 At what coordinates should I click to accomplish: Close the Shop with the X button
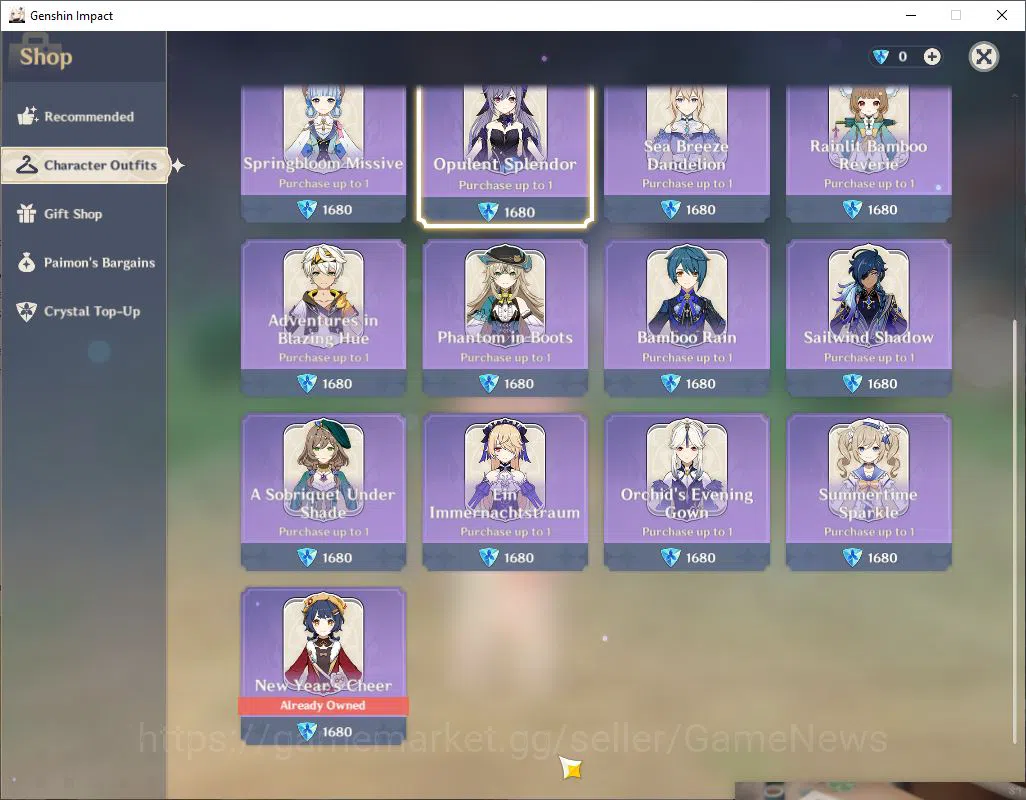(983, 57)
